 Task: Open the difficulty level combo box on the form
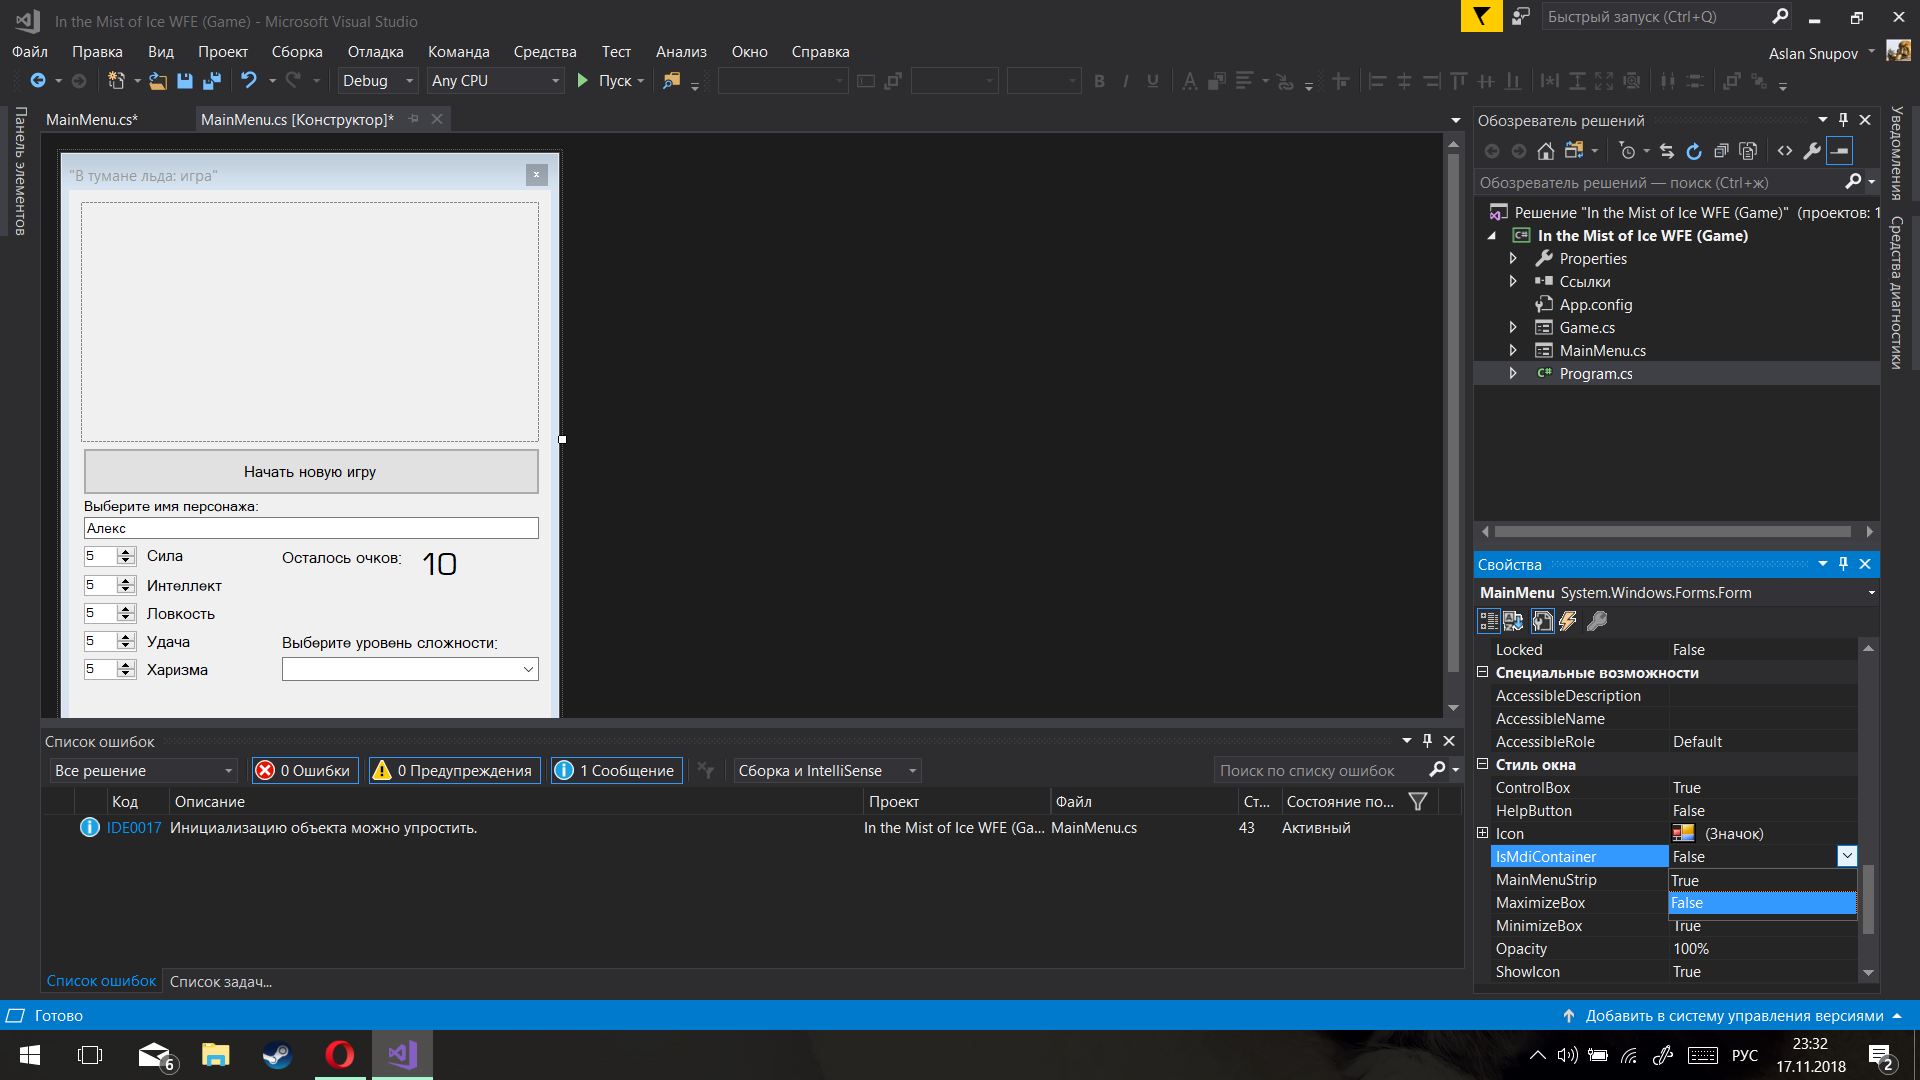(410, 669)
